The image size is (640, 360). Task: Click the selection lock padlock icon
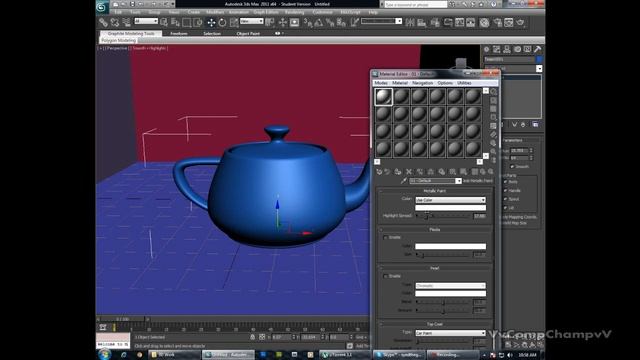point(253,337)
